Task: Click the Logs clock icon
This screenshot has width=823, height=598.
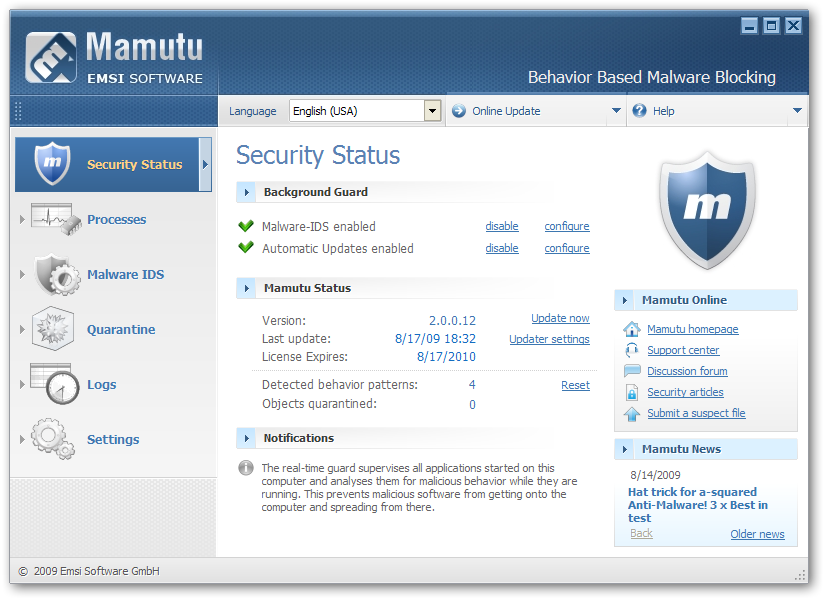Action: coord(55,384)
